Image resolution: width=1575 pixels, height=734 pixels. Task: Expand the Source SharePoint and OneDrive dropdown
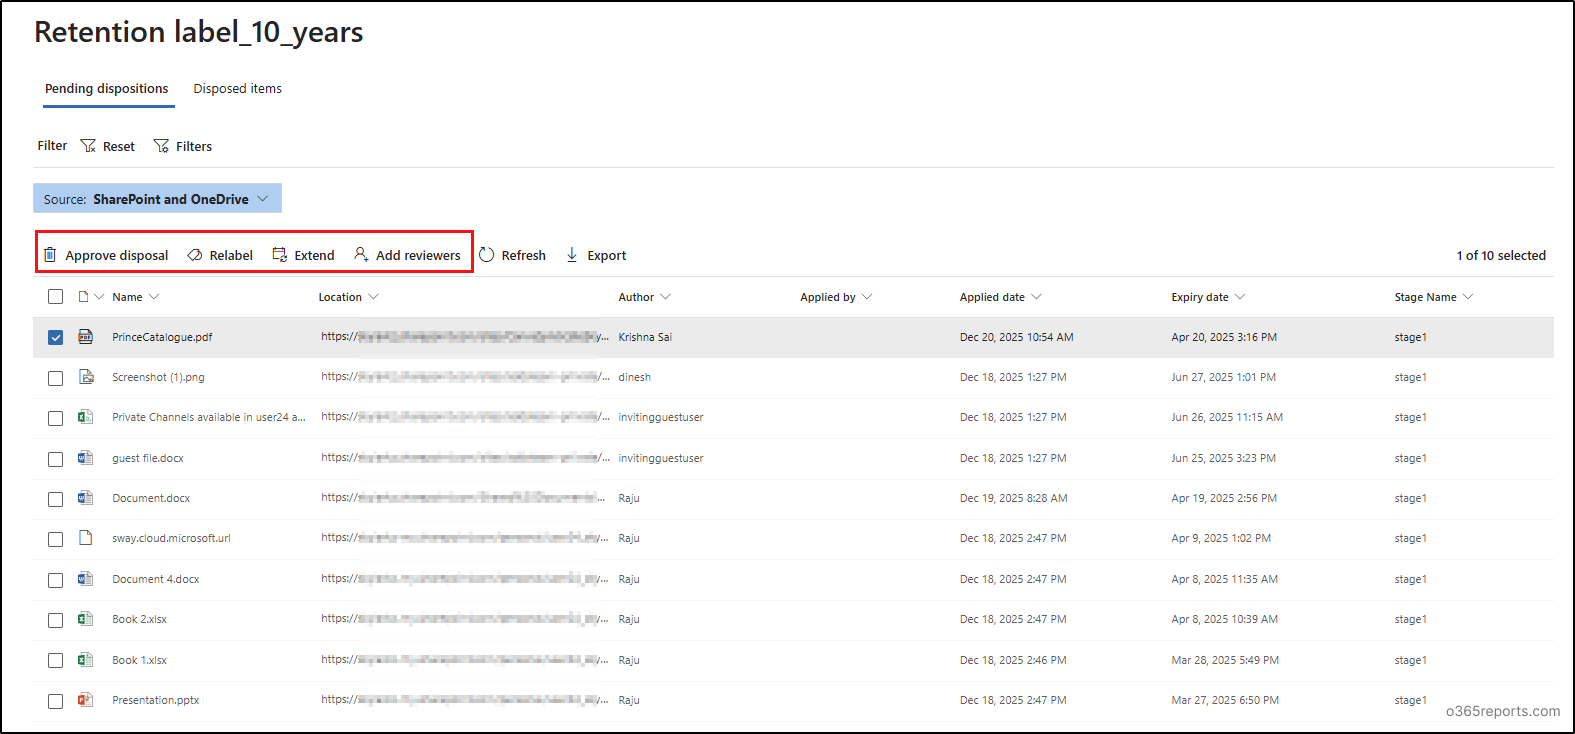tap(262, 199)
